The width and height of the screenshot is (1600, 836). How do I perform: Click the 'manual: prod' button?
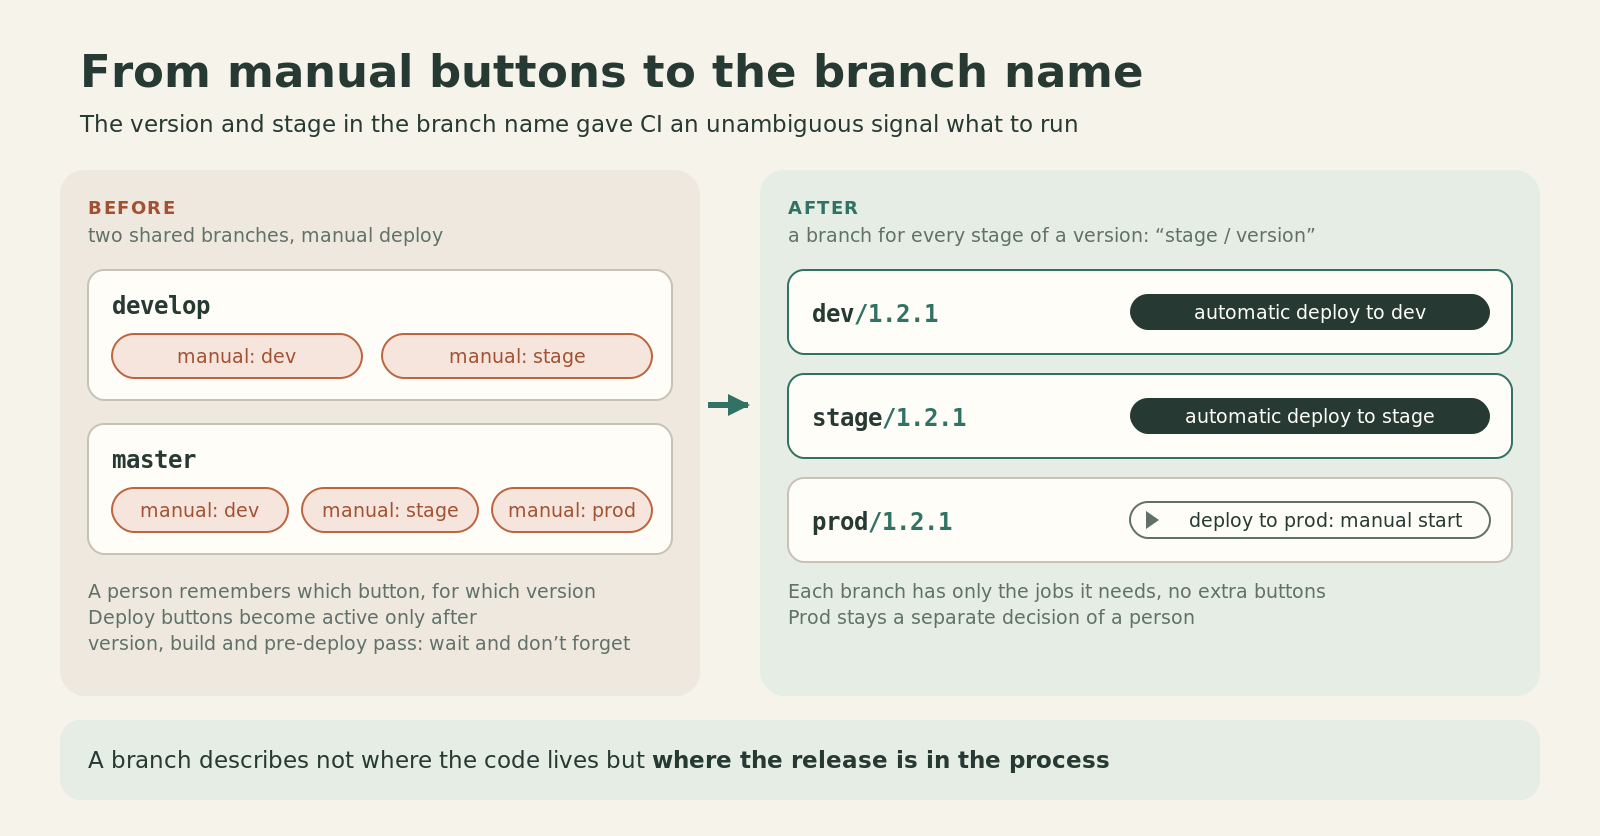coord(572,510)
